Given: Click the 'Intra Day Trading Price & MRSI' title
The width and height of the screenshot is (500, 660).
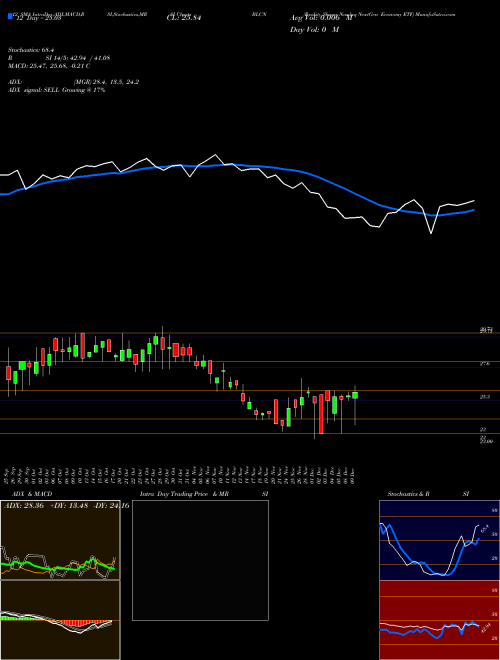Looking at the screenshot, I should tap(204, 494).
